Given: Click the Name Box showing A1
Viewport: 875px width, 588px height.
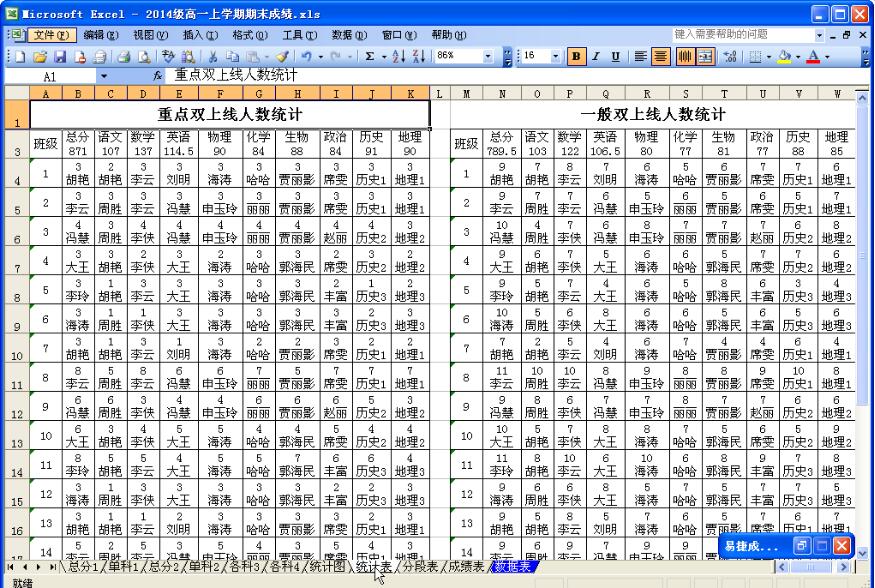Looking at the screenshot, I should coord(50,76).
